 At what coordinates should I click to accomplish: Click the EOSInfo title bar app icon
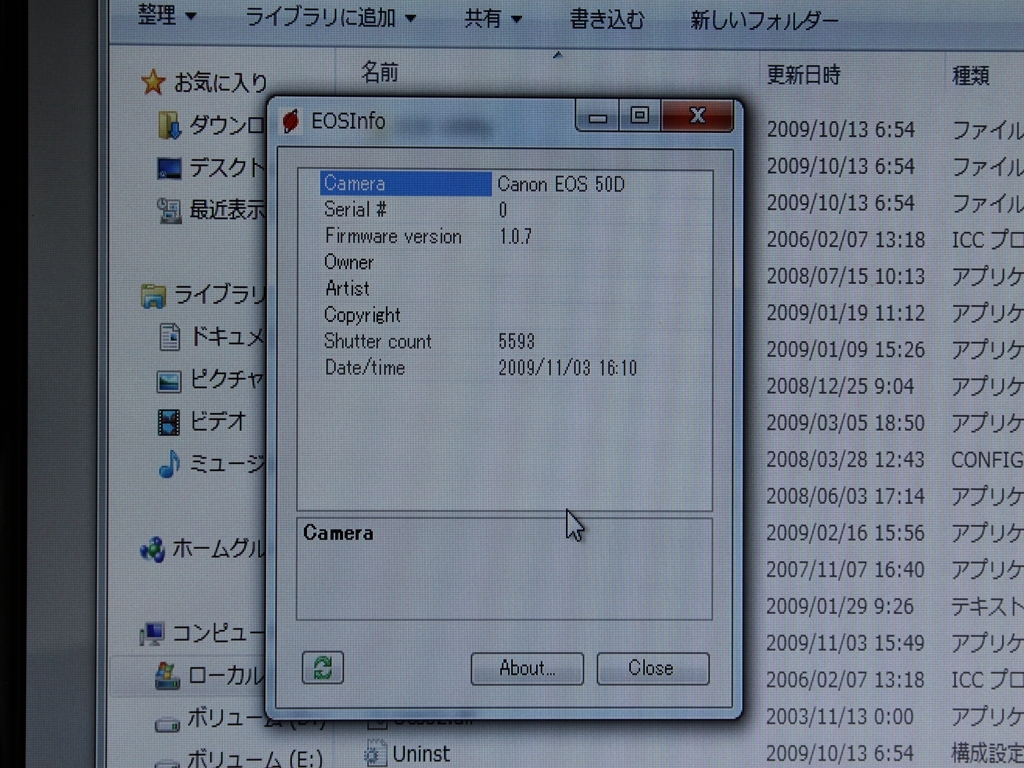(290, 121)
